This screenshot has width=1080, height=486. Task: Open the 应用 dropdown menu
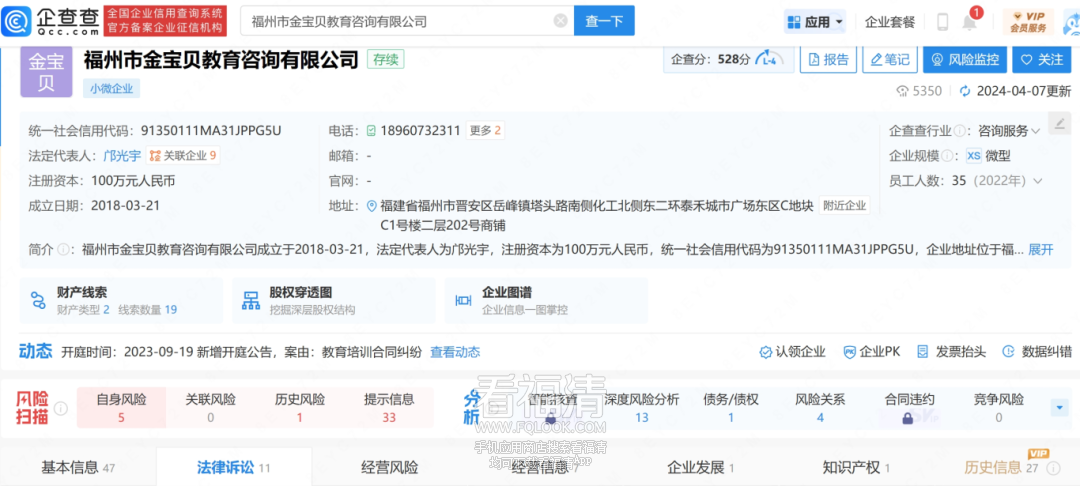[815, 21]
